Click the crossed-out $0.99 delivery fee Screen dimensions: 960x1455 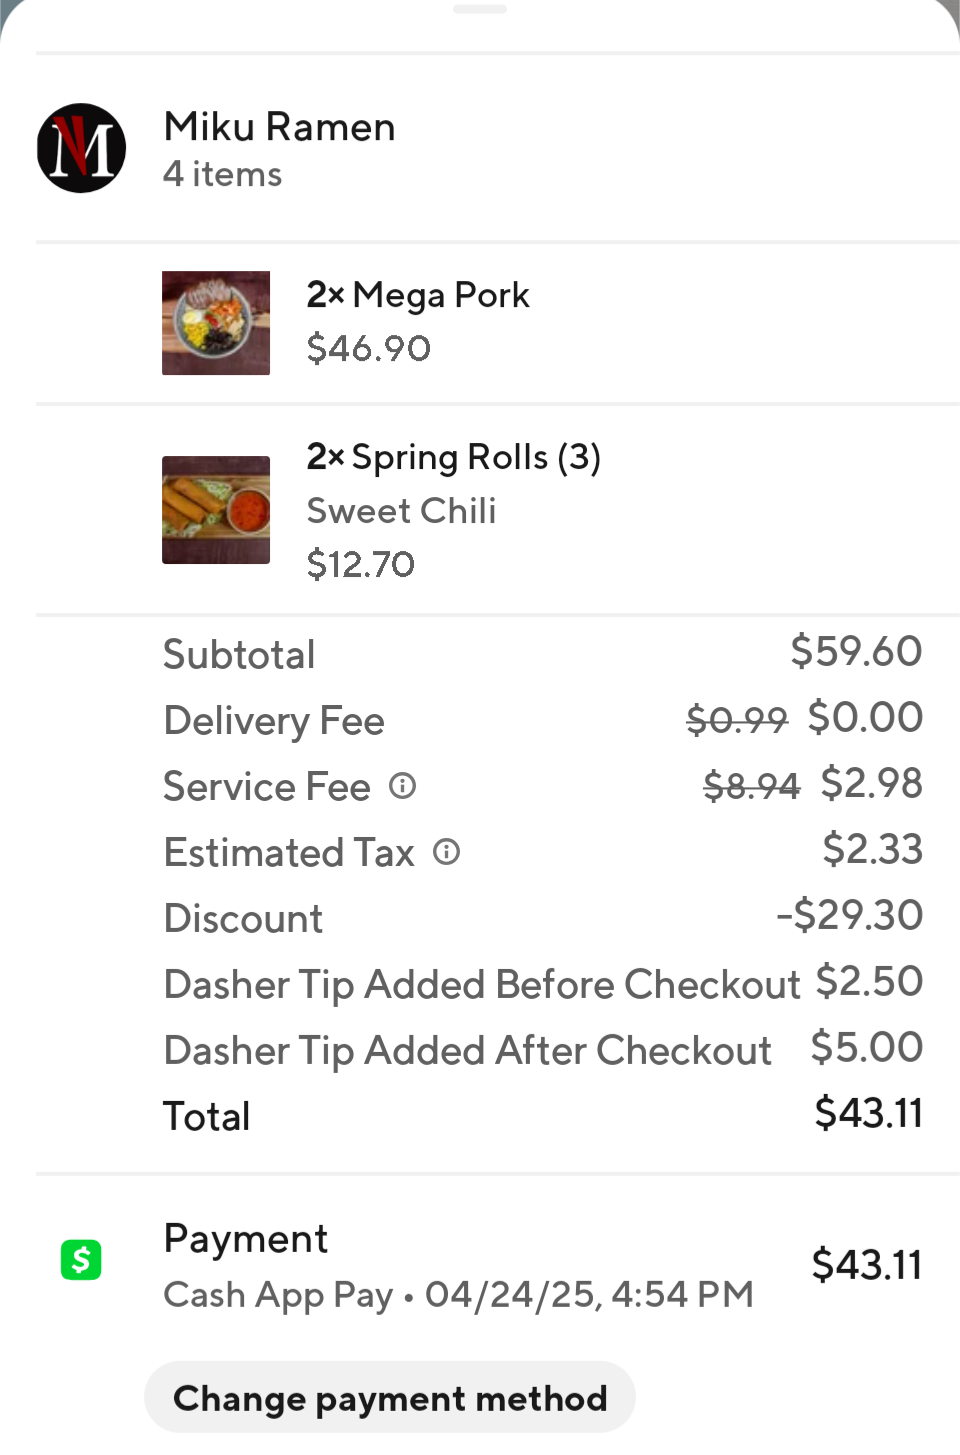[736, 719]
